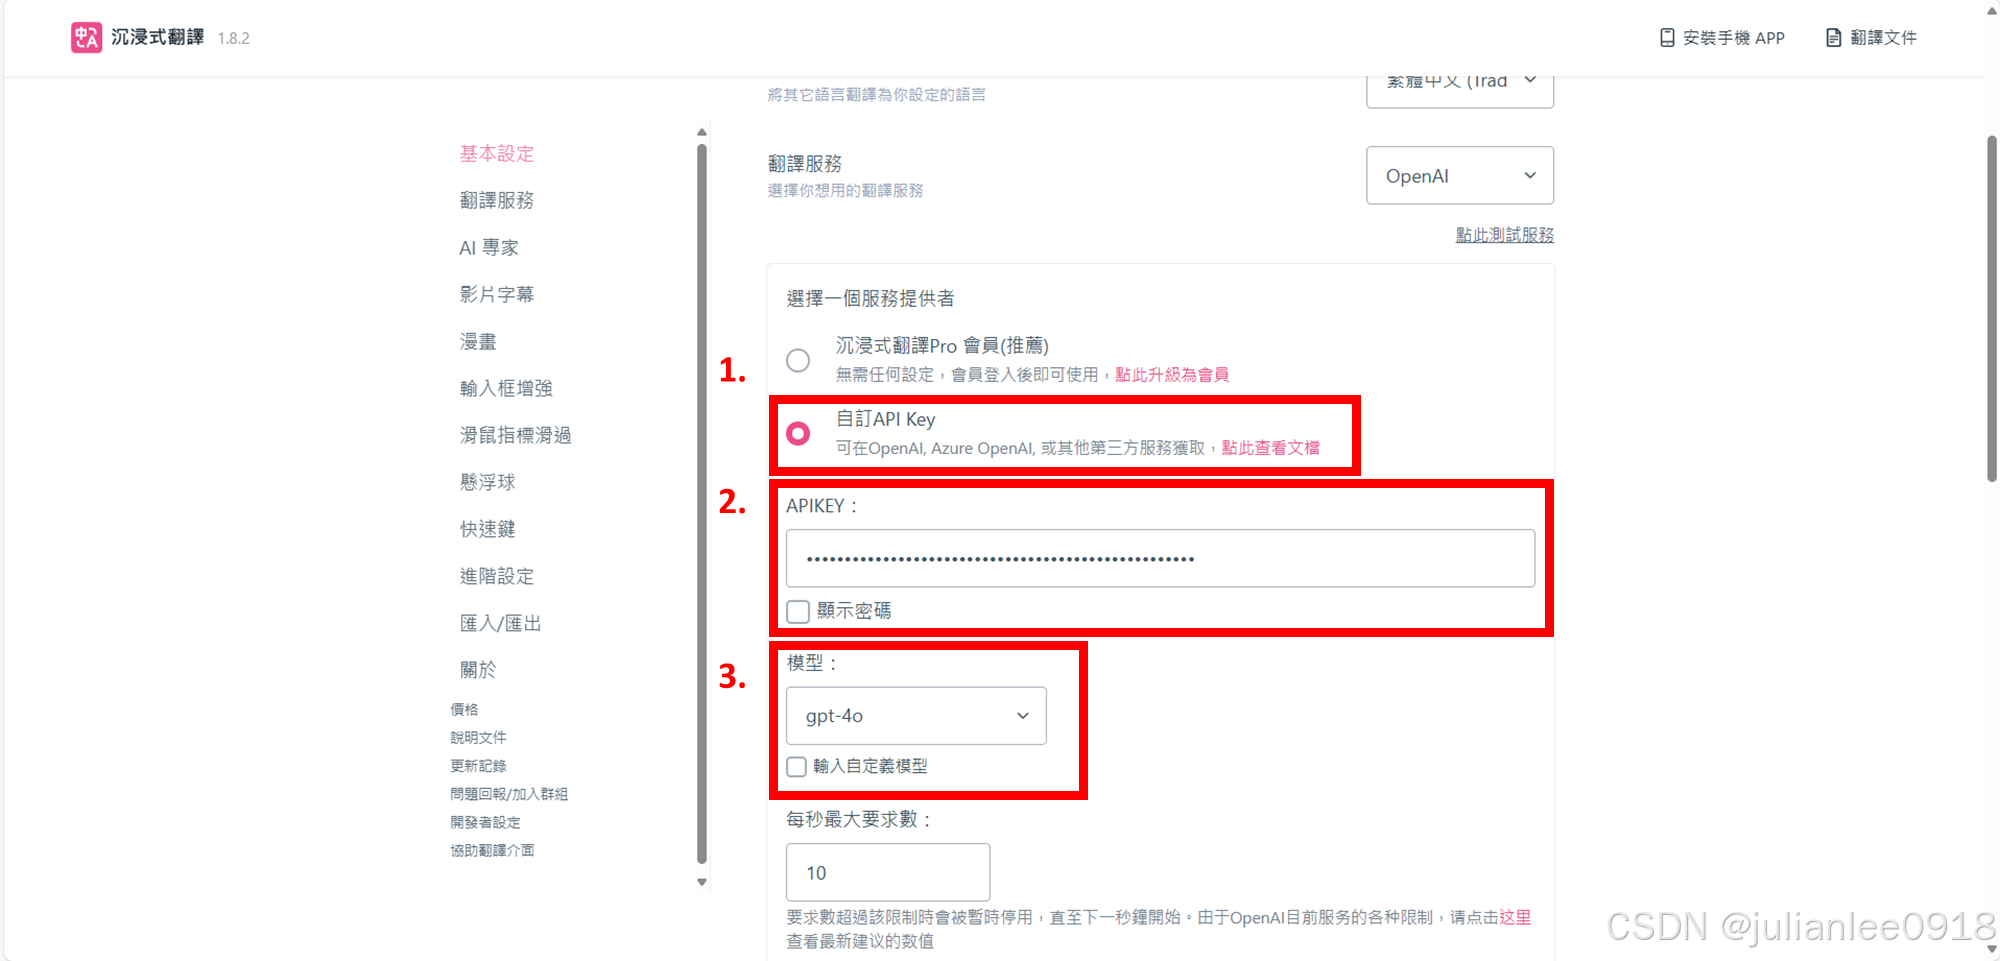
Task: Click the 點此升級為會員 link
Action: pyautogui.click(x=1172, y=375)
